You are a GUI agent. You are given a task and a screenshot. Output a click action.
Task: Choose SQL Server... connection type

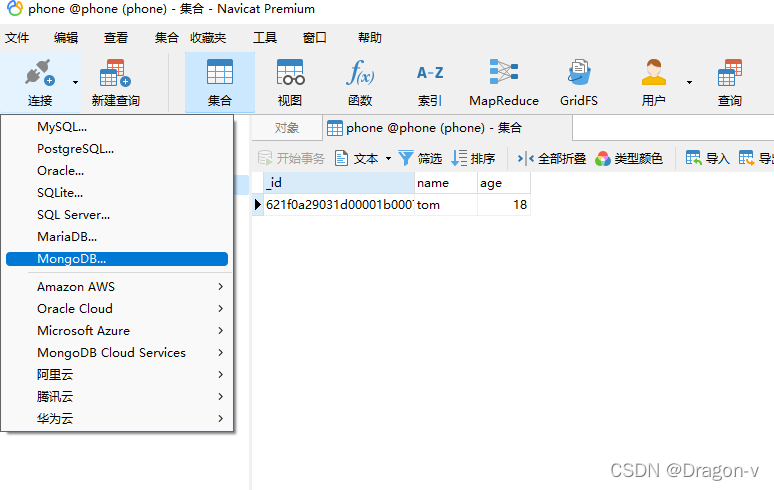pyautogui.click(x=117, y=215)
